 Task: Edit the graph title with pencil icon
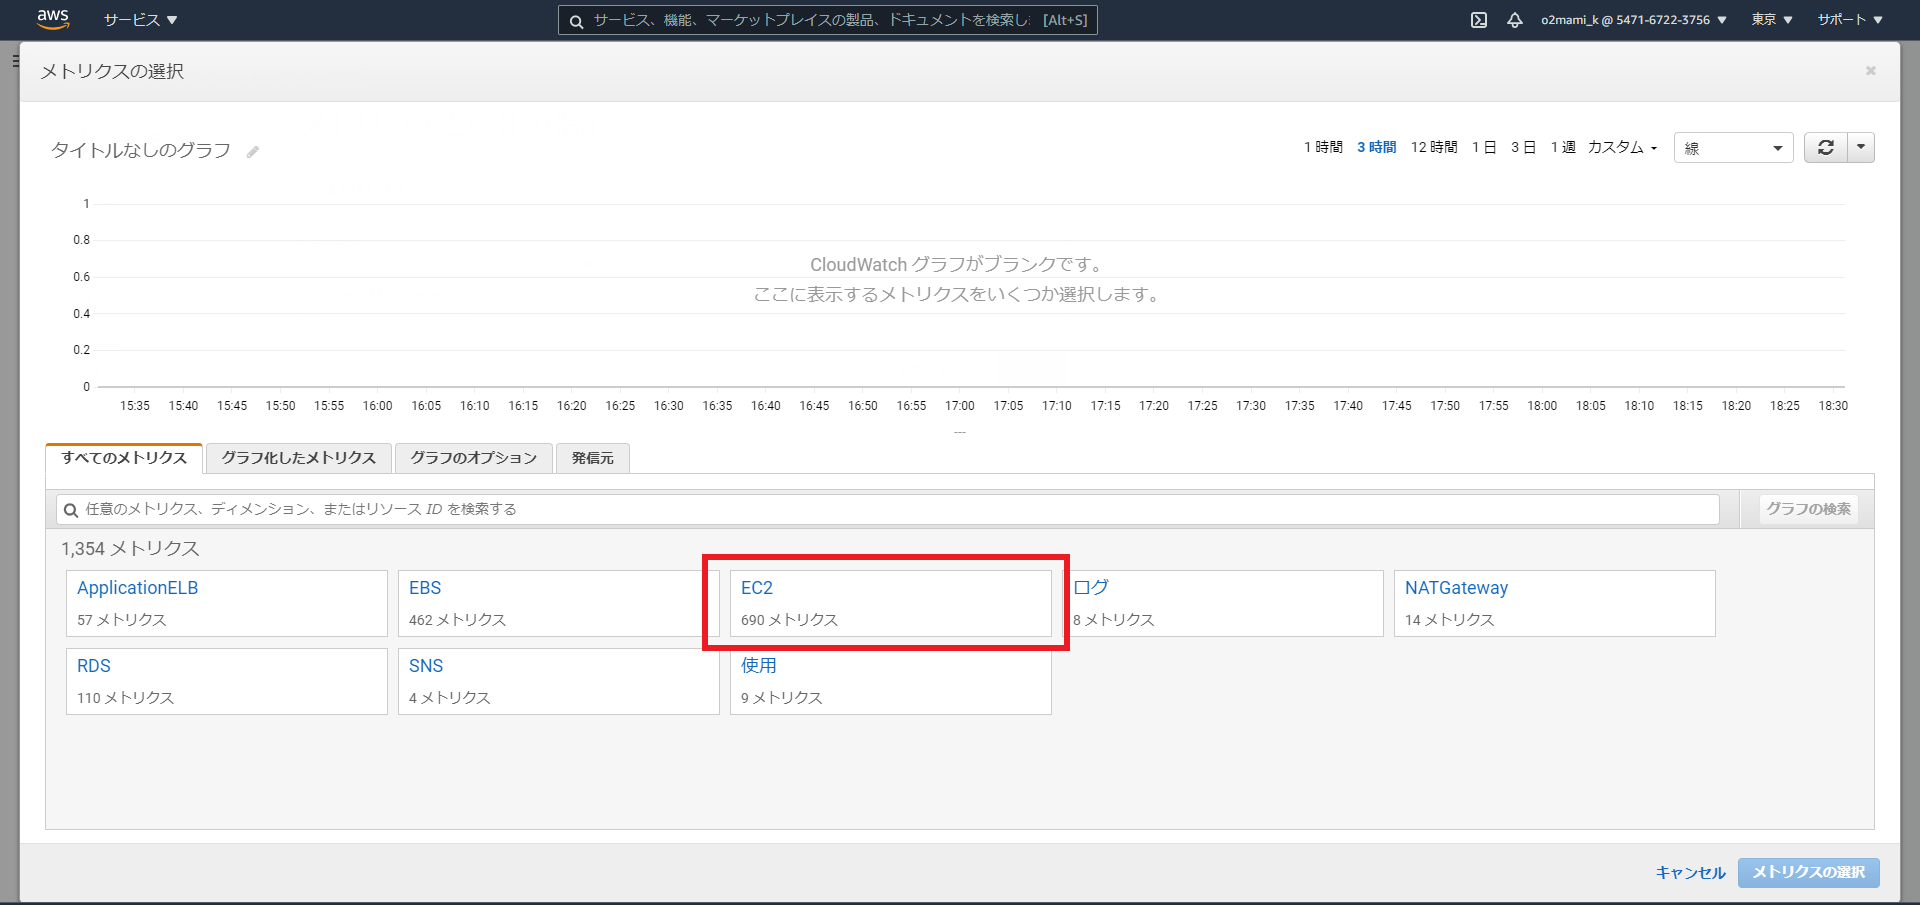253,152
